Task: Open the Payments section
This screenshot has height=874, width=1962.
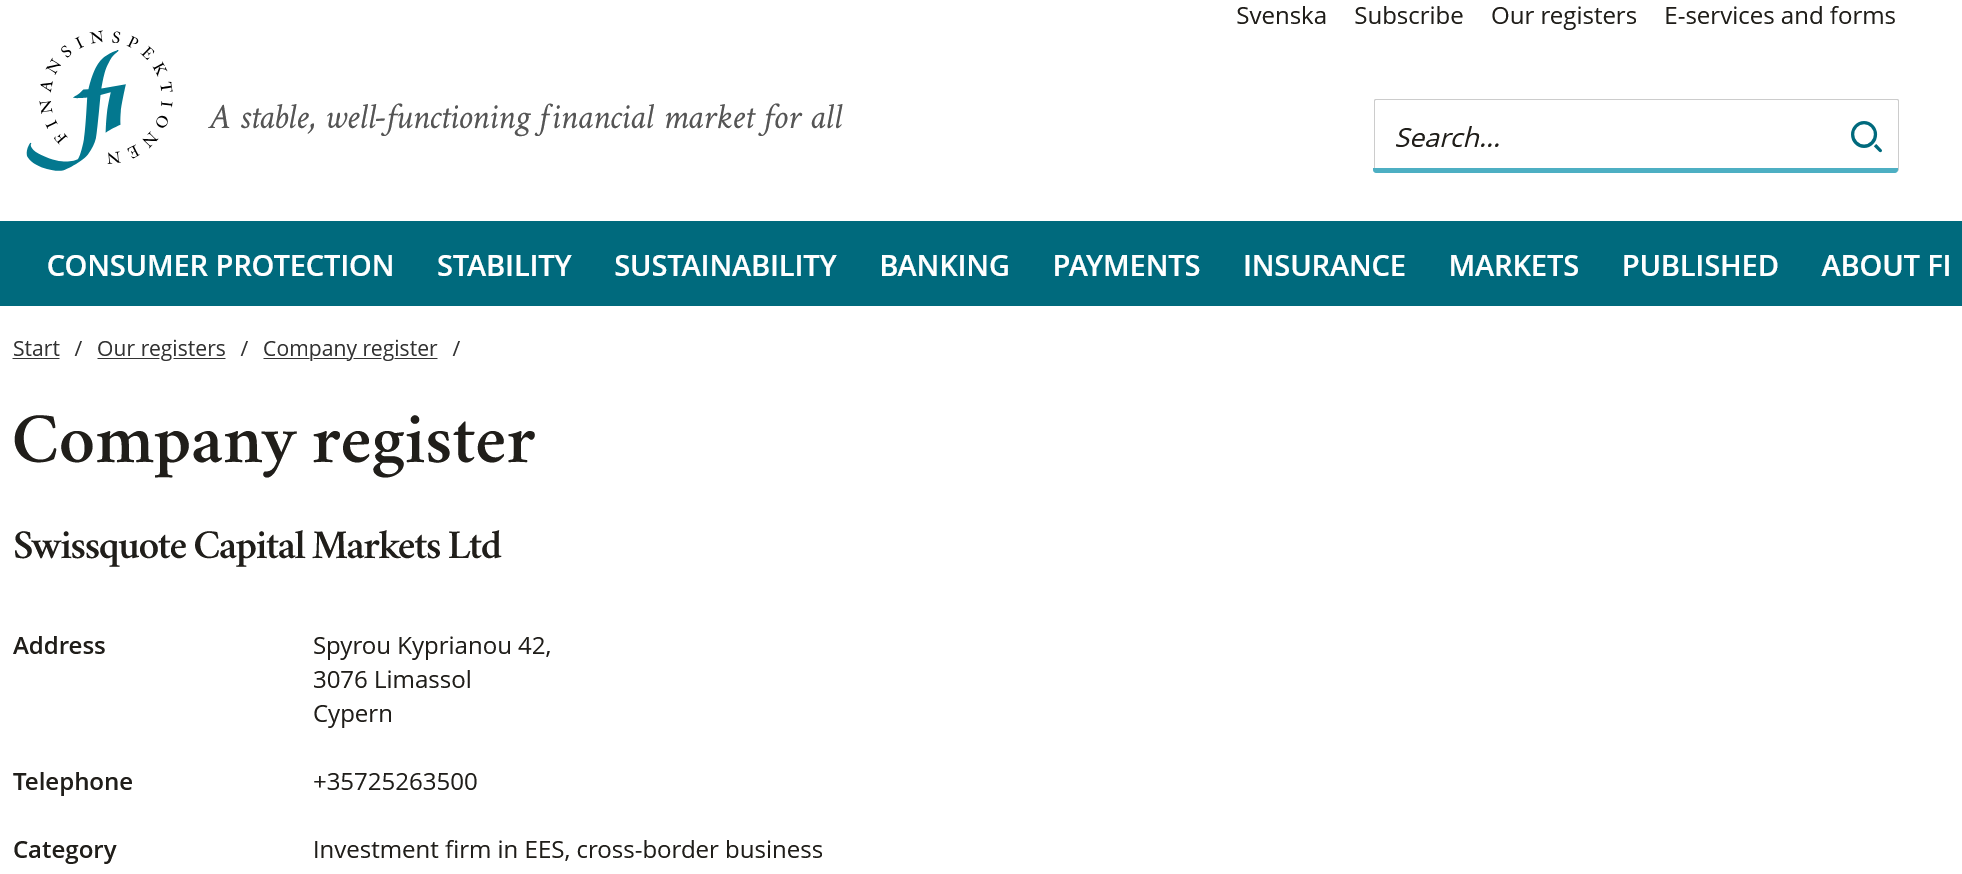Action: click(1126, 264)
